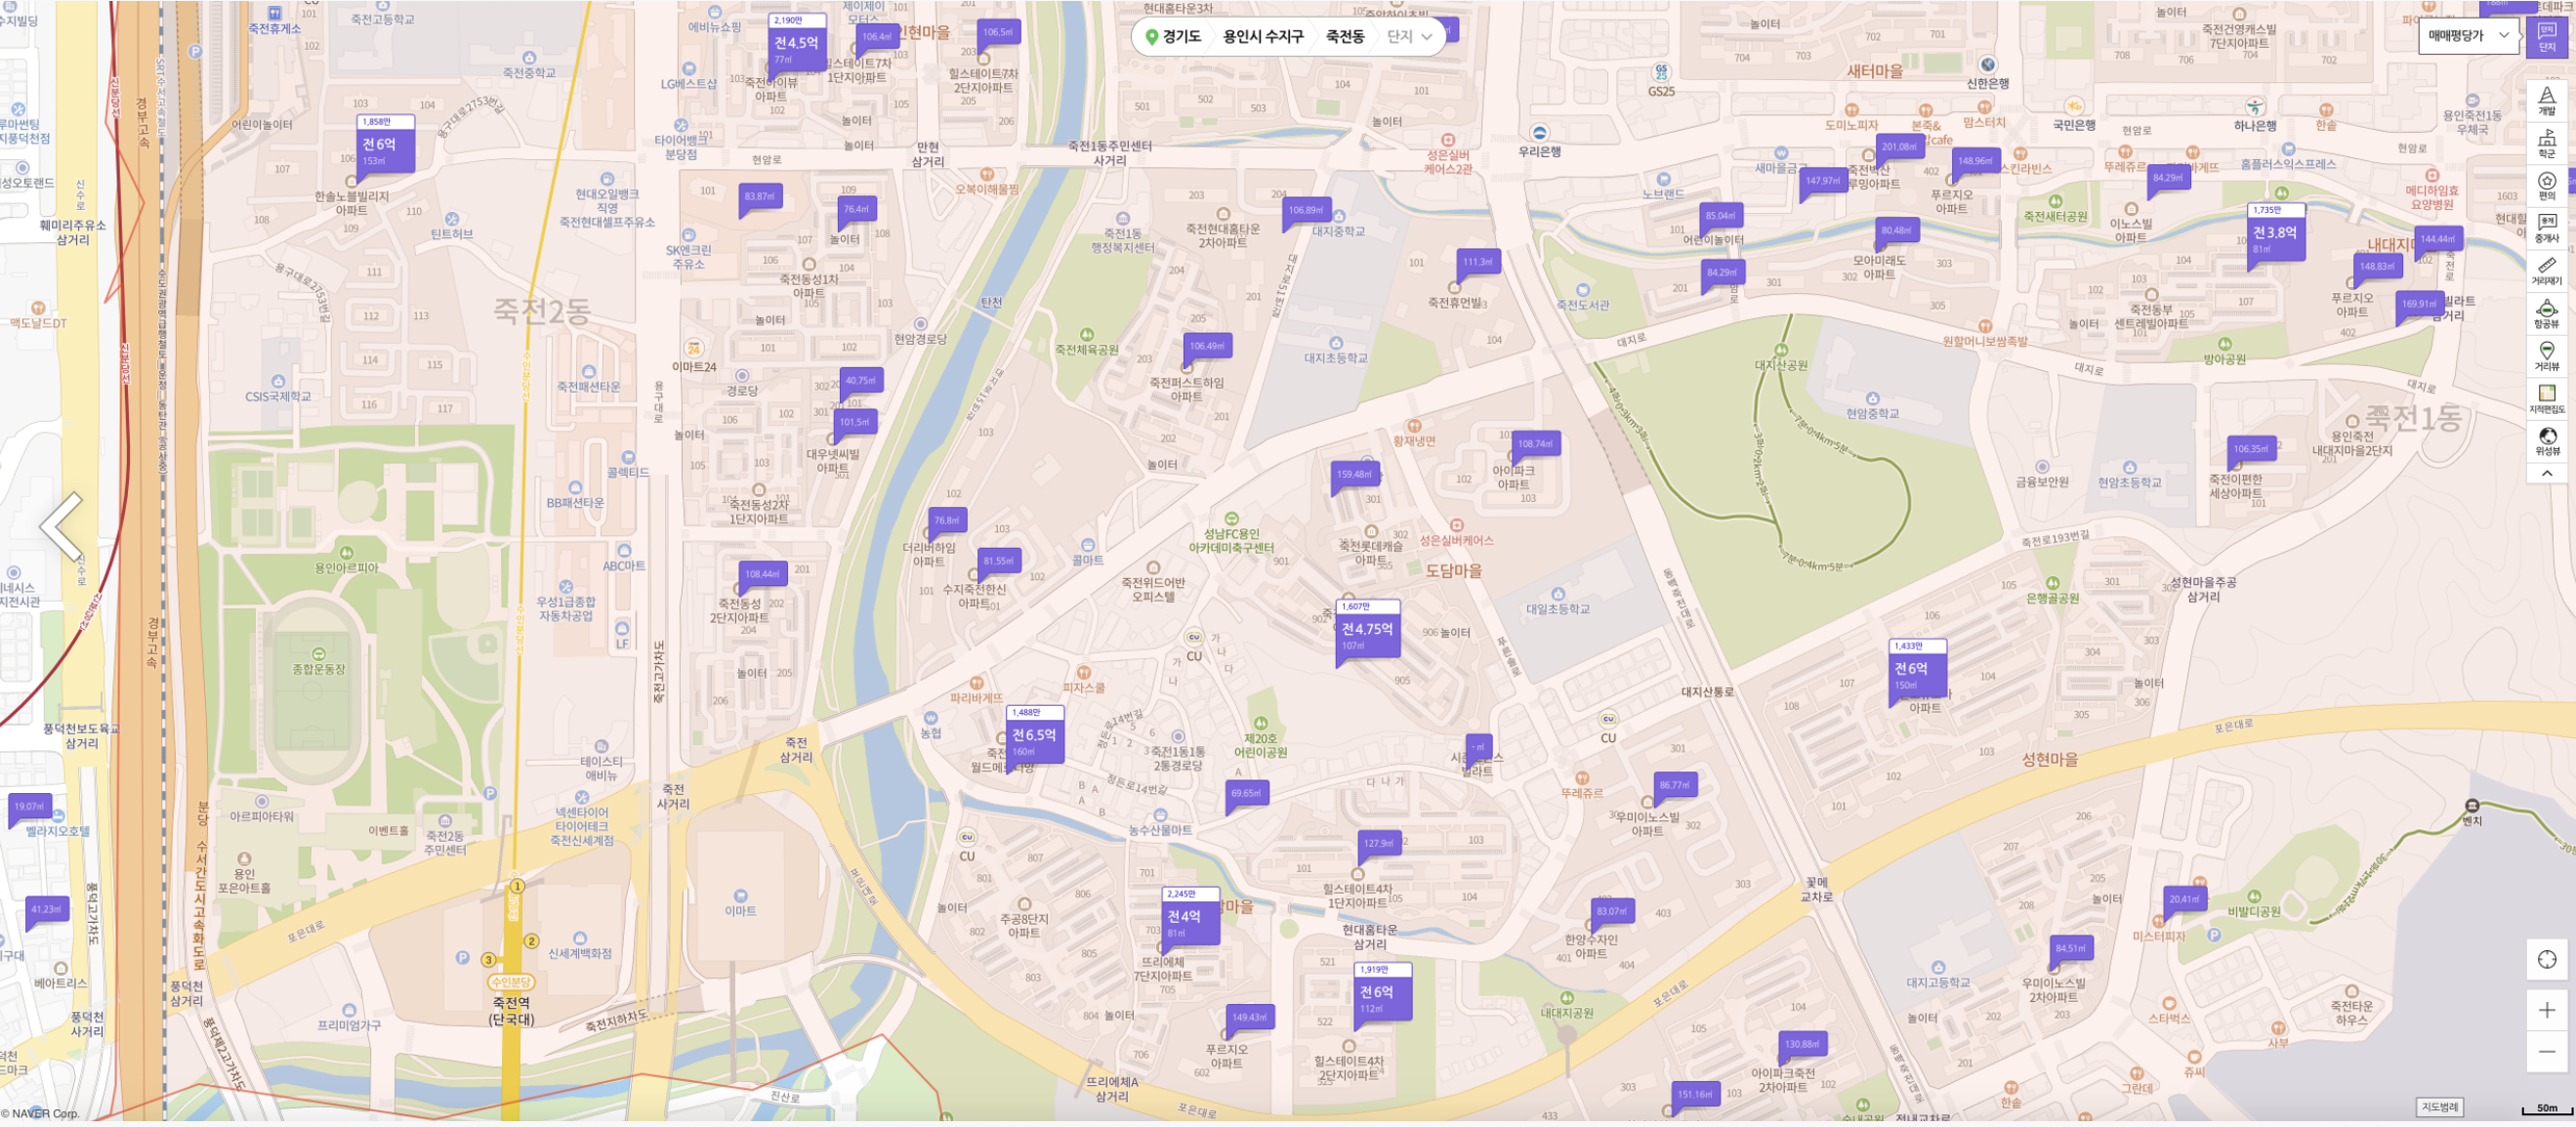Show 중개사 real estate agents on map
Screen dimensions: 2576x1127
pyautogui.click(x=2546, y=228)
